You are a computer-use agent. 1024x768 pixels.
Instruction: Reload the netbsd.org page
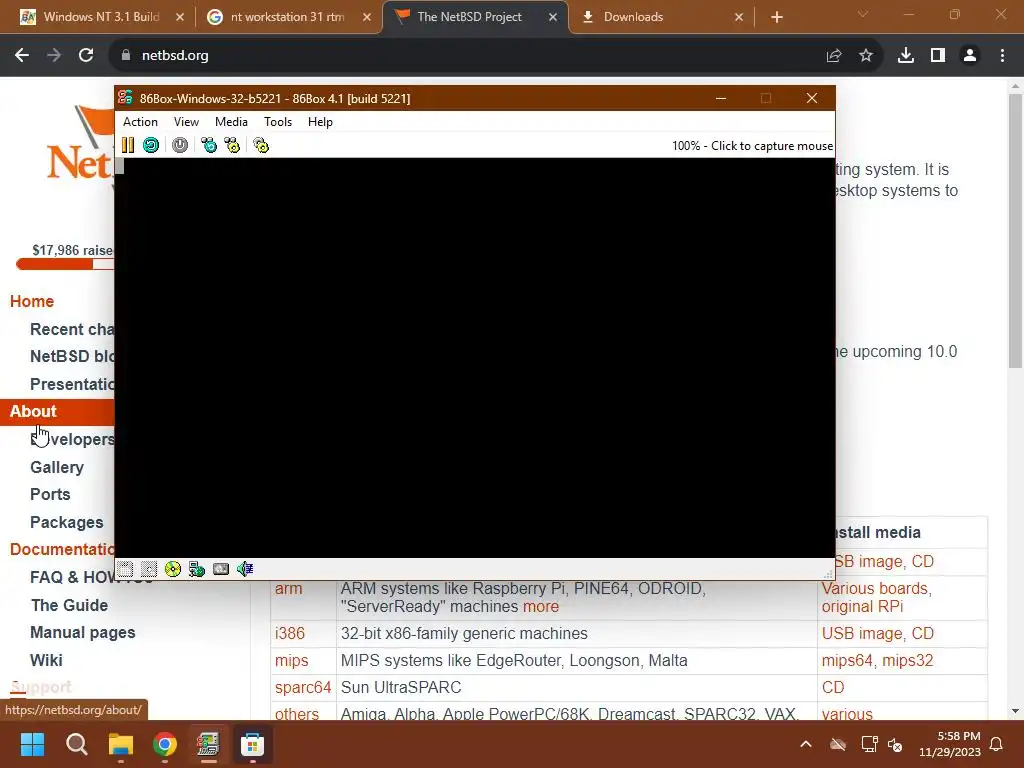[x=86, y=56]
